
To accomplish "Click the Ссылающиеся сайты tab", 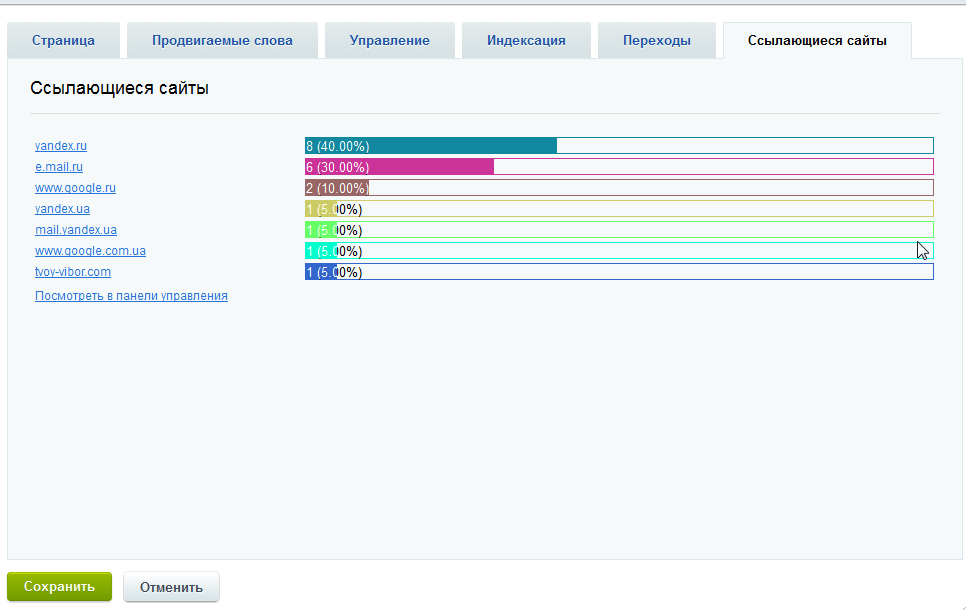I will (x=818, y=41).
